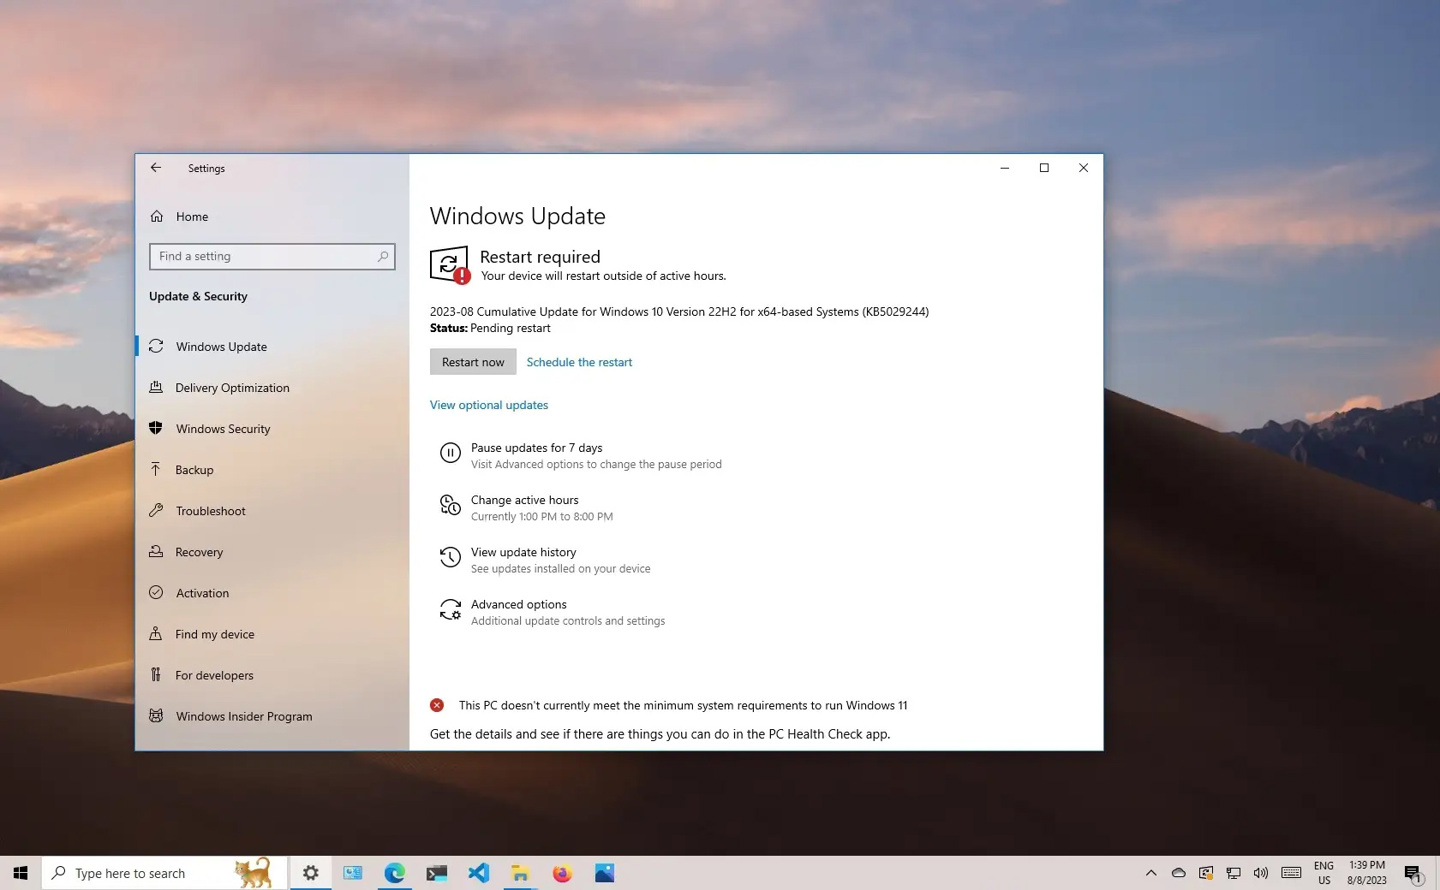Open Microsoft Edge from taskbar

pyautogui.click(x=395, y=873)
